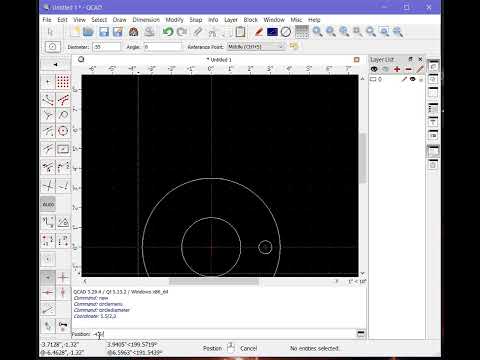This screenshot has width=480, height=360.
Task: Open the Help menu
Action: [314, 20]
